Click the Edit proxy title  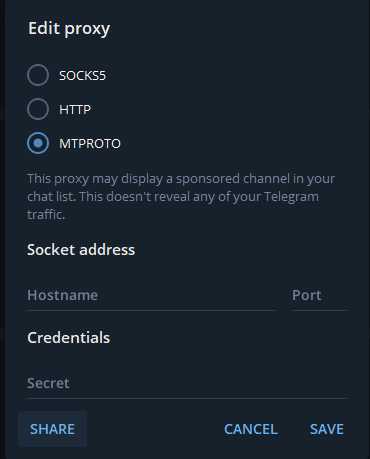click(69, 29)
